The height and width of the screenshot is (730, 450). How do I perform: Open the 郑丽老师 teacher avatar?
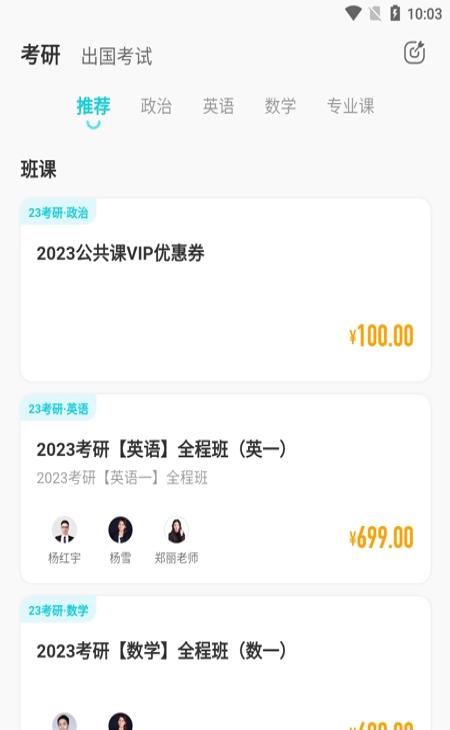[x=176, y=530]
